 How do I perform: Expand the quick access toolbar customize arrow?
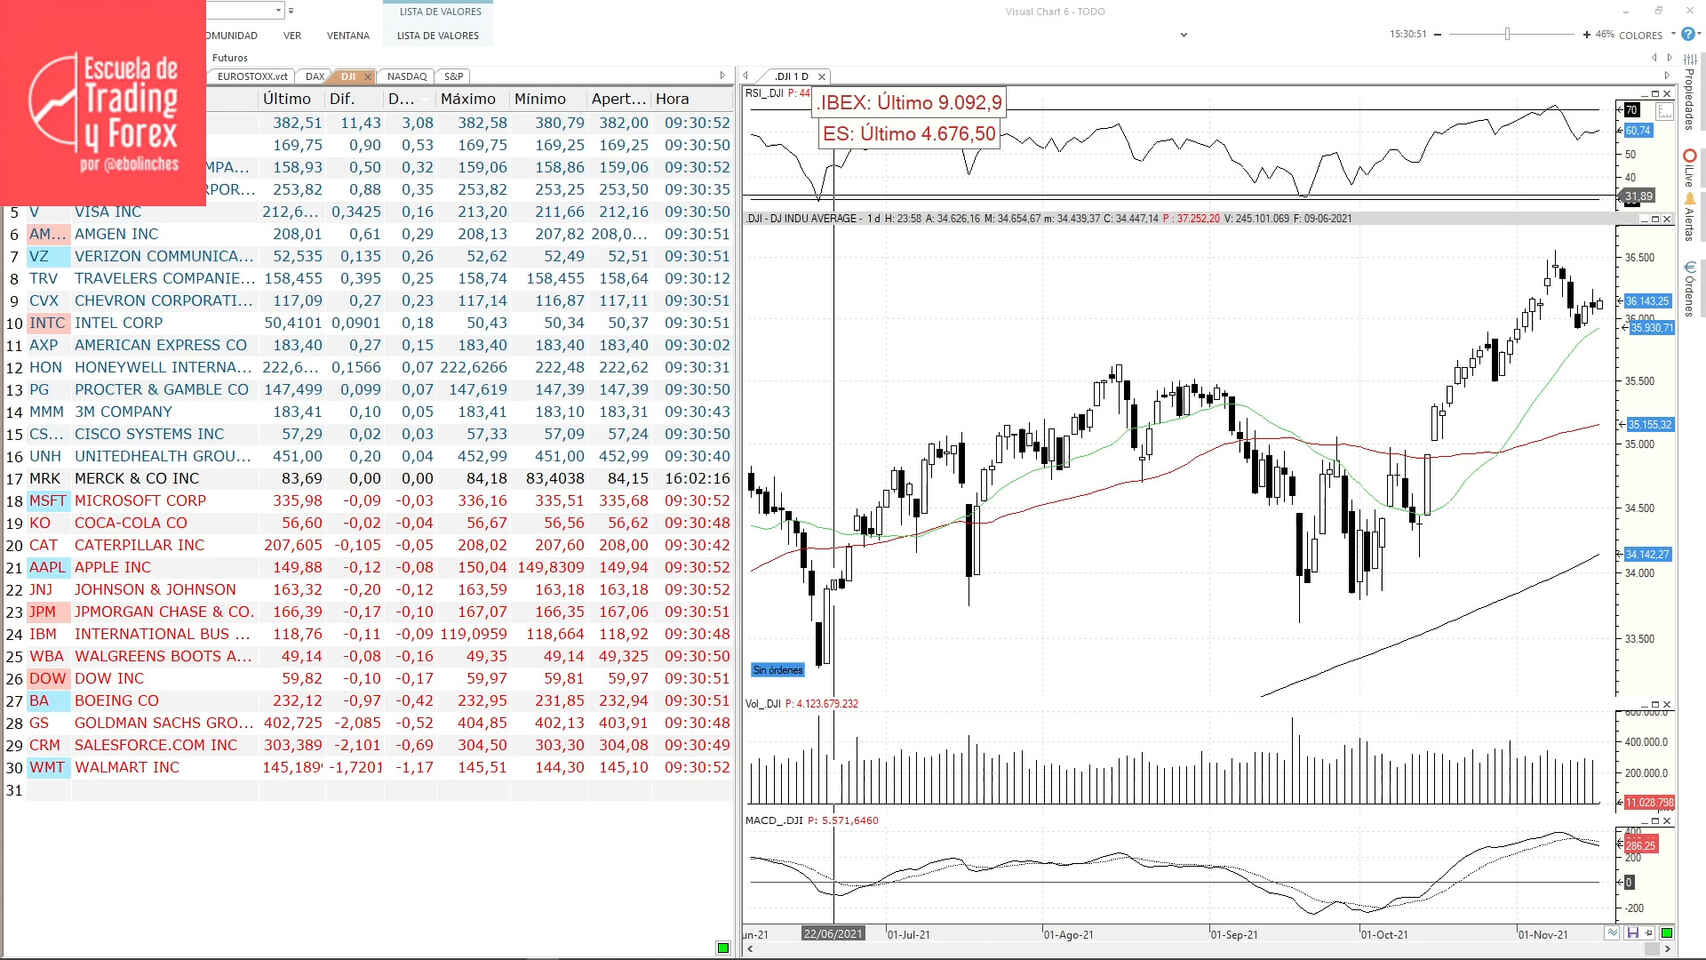click(291, 11)
